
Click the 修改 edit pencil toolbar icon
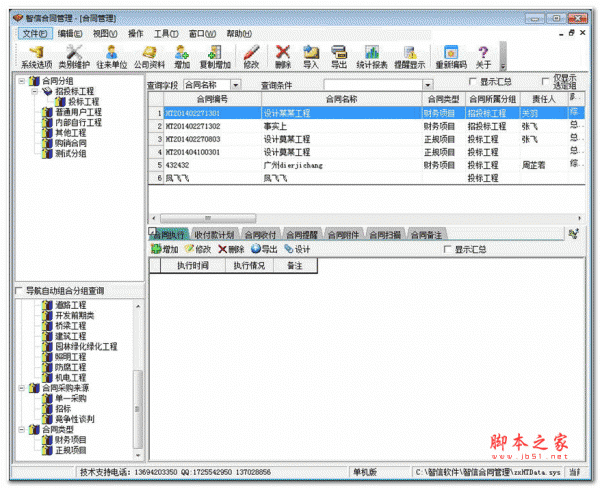point(251,57)
